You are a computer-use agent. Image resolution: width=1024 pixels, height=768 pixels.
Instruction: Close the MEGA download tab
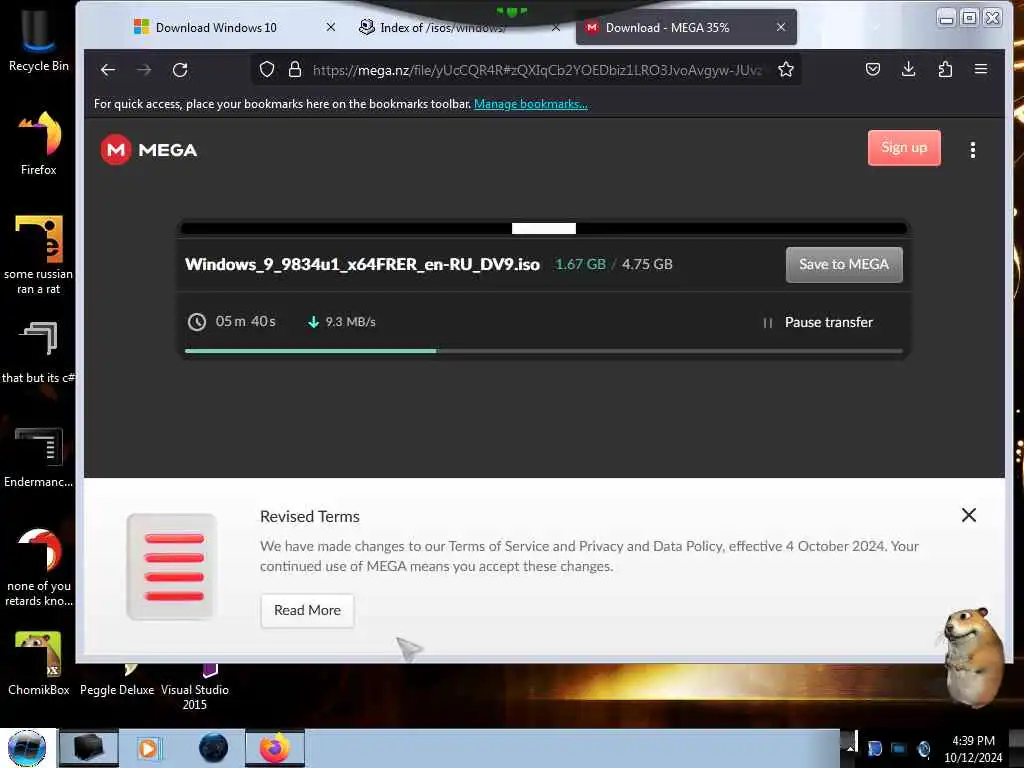(781, 27)
